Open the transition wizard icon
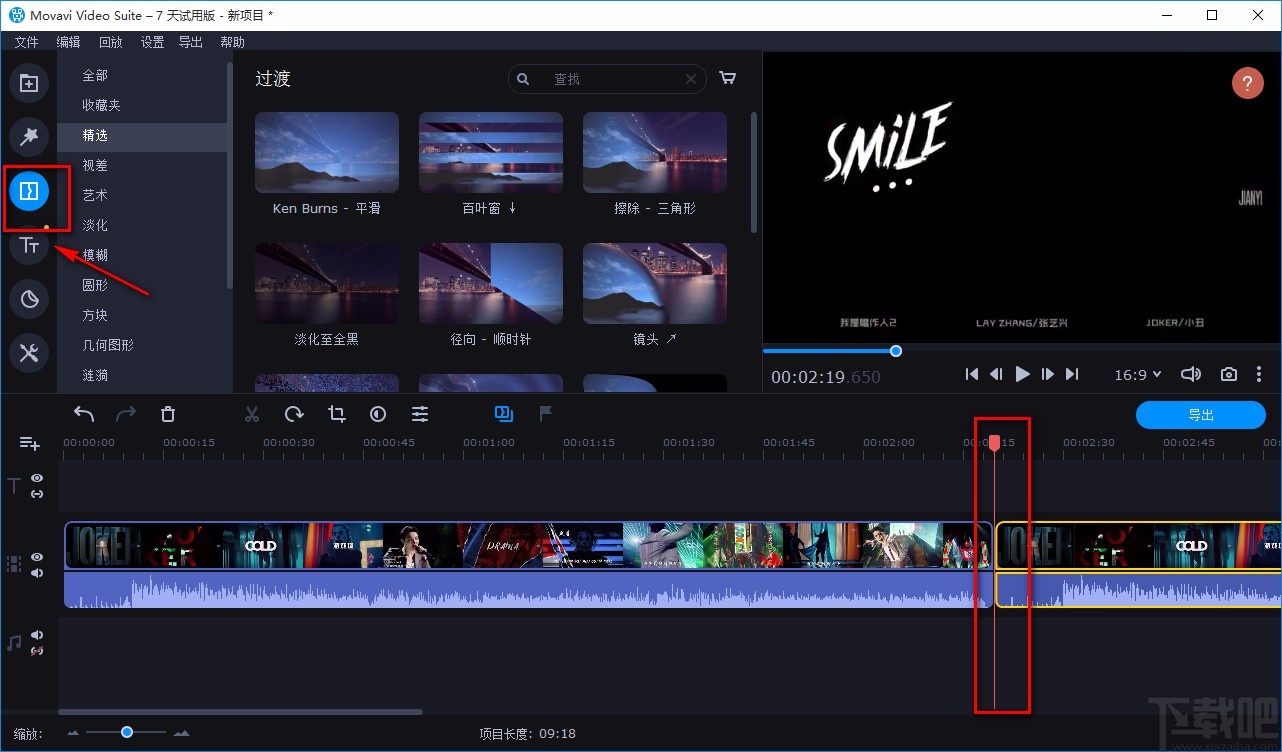Viewport: 1282px width, 752px height. tap(504, 413)
